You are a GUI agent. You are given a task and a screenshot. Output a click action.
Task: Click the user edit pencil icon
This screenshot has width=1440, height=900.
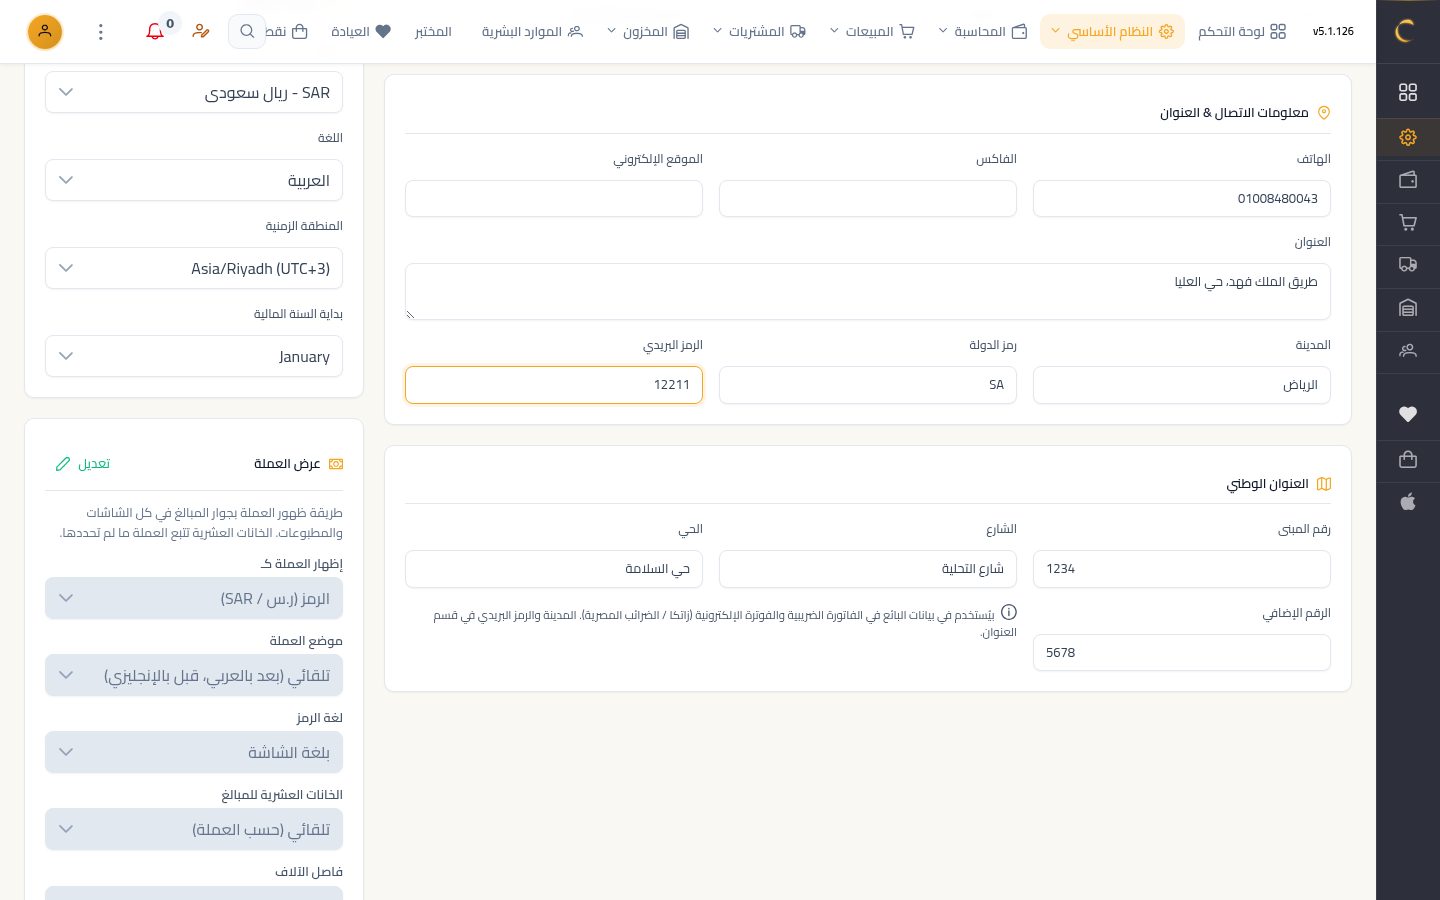[x=201, y=32]
